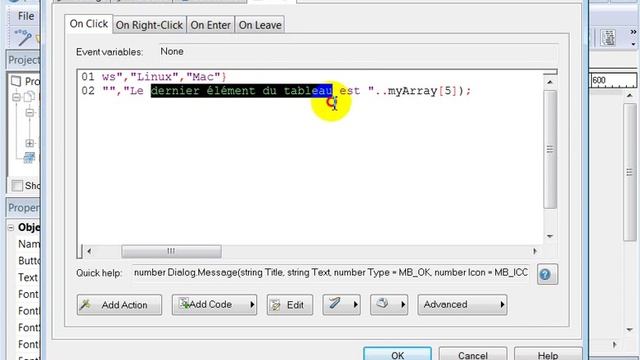Click the toolbar overflow chevron at right

[633, 32]
